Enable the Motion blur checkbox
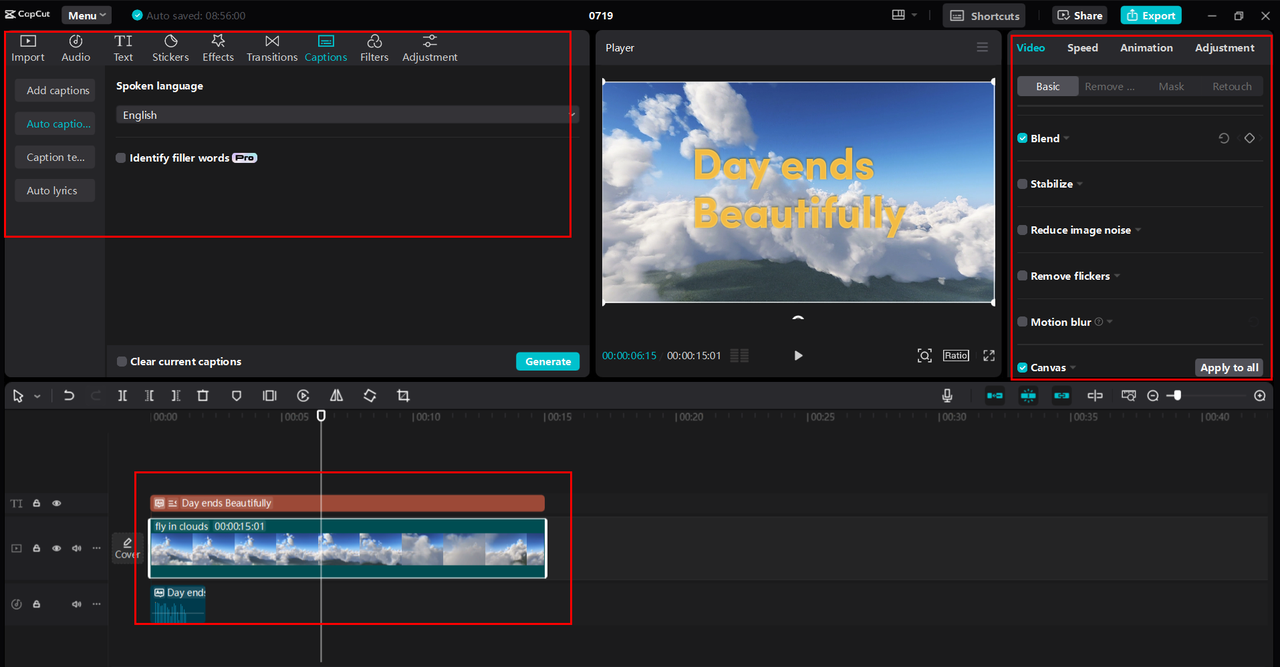This screenshot has height=667, width=1280. point(1022,322)
